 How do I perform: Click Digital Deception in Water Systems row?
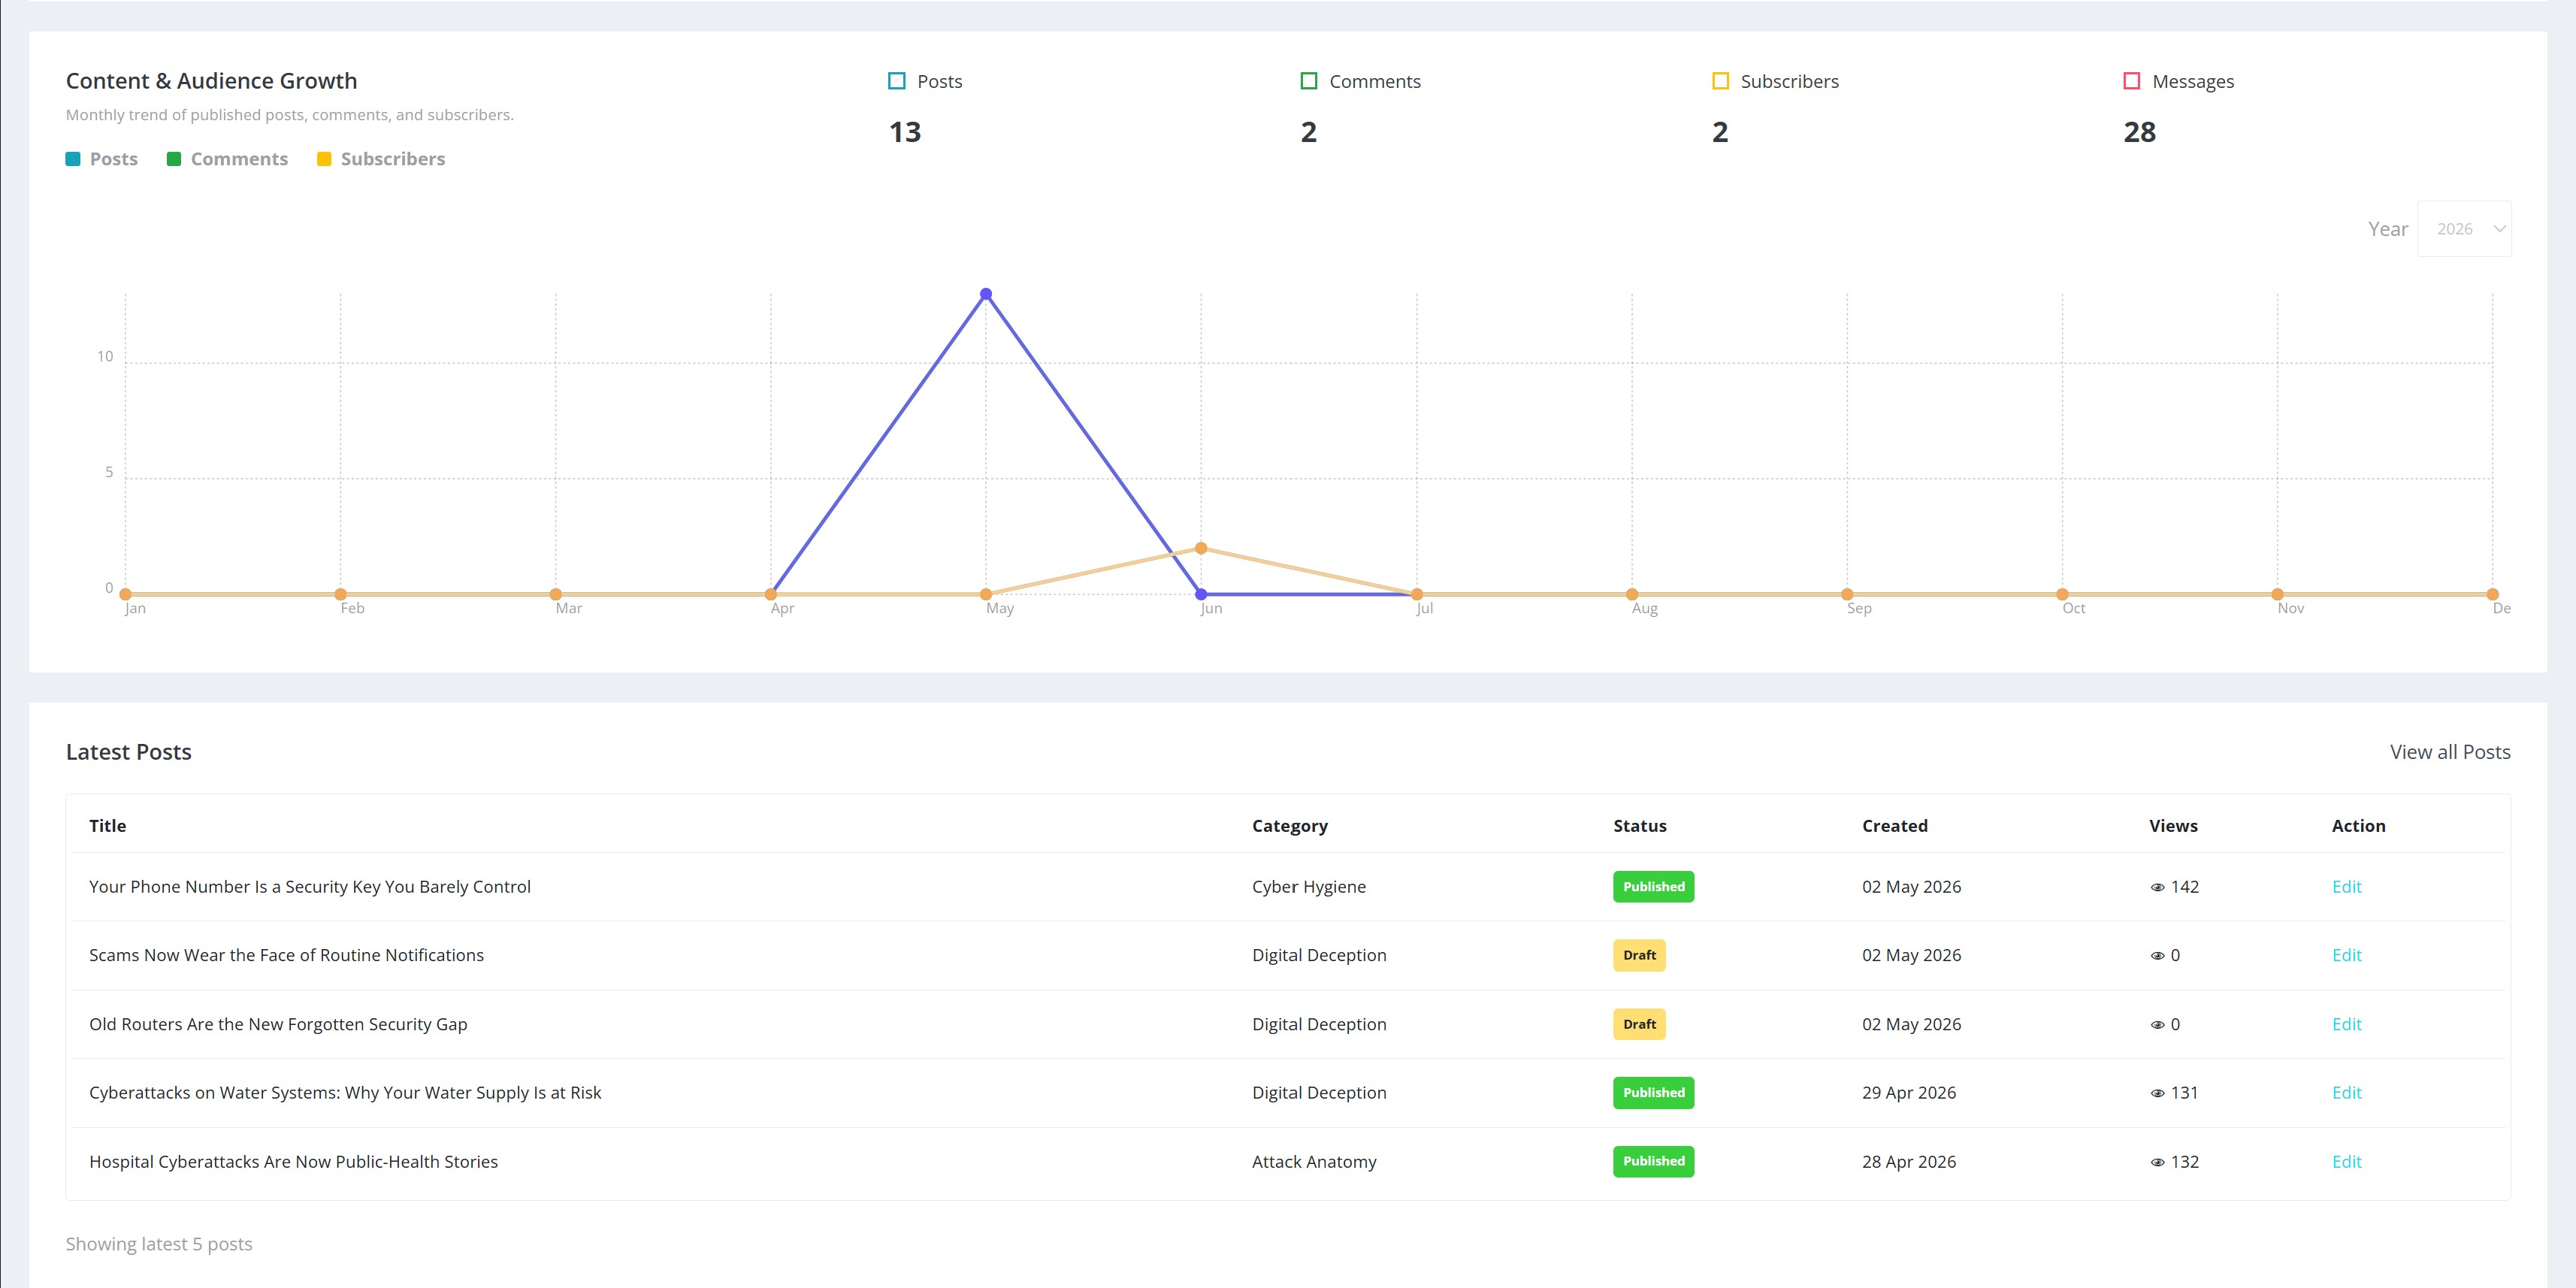(1319, 1093)
